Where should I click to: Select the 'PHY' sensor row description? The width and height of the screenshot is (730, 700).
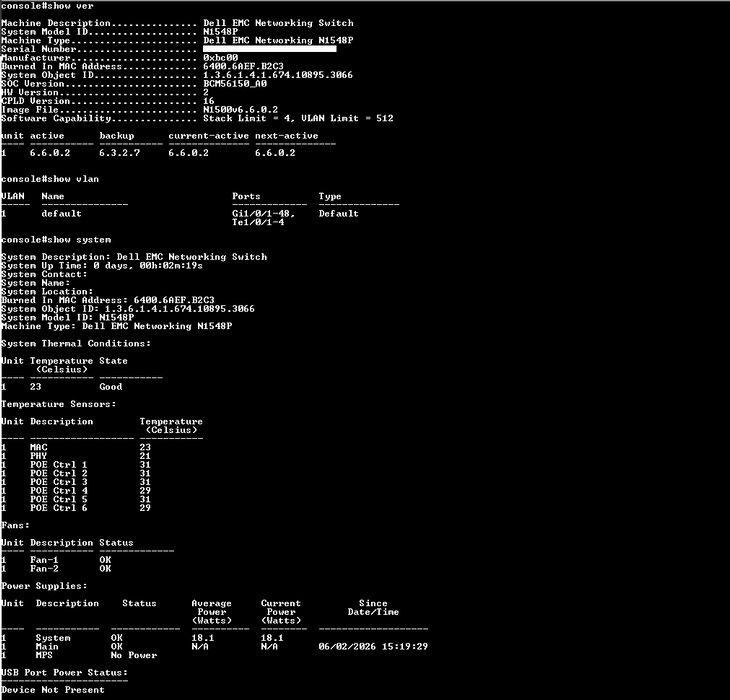click(39, 456)
